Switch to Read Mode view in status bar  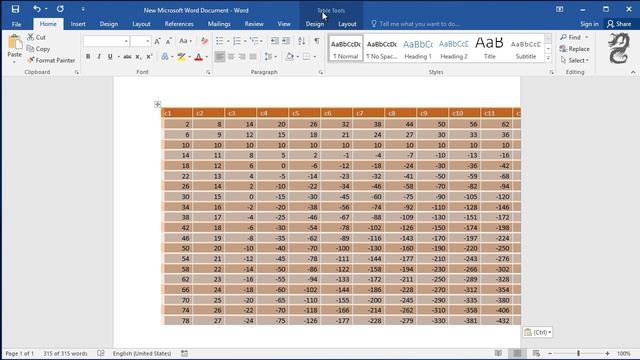[498, 353]
